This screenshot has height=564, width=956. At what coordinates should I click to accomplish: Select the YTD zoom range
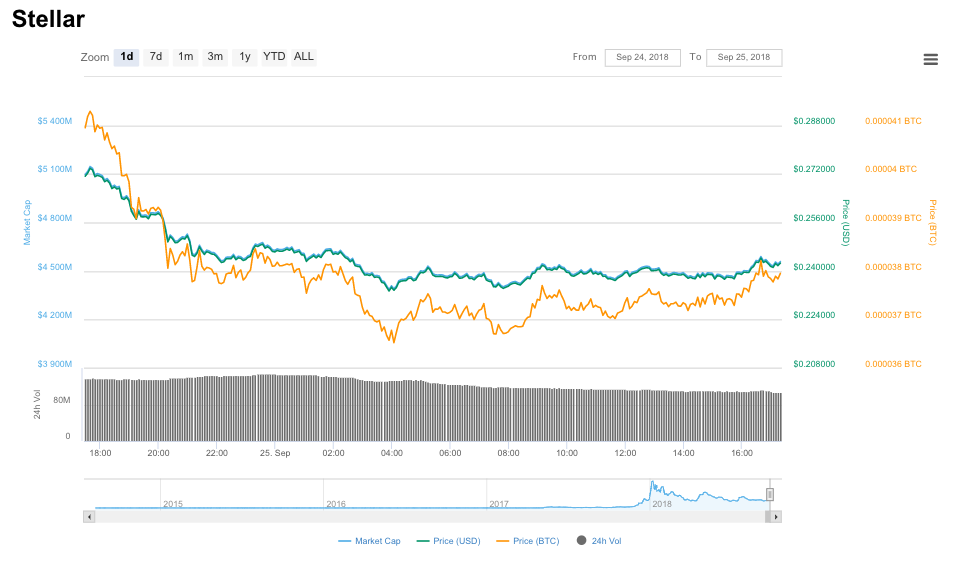(x=274, y=57)
